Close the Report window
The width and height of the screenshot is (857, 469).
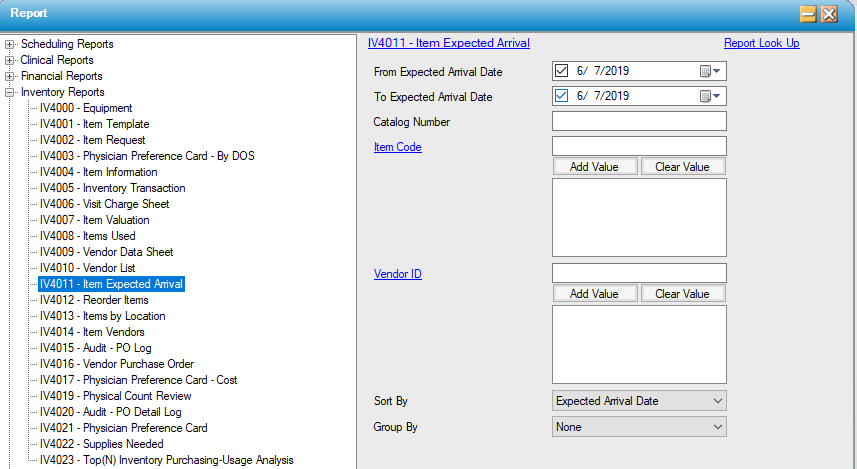829,14
